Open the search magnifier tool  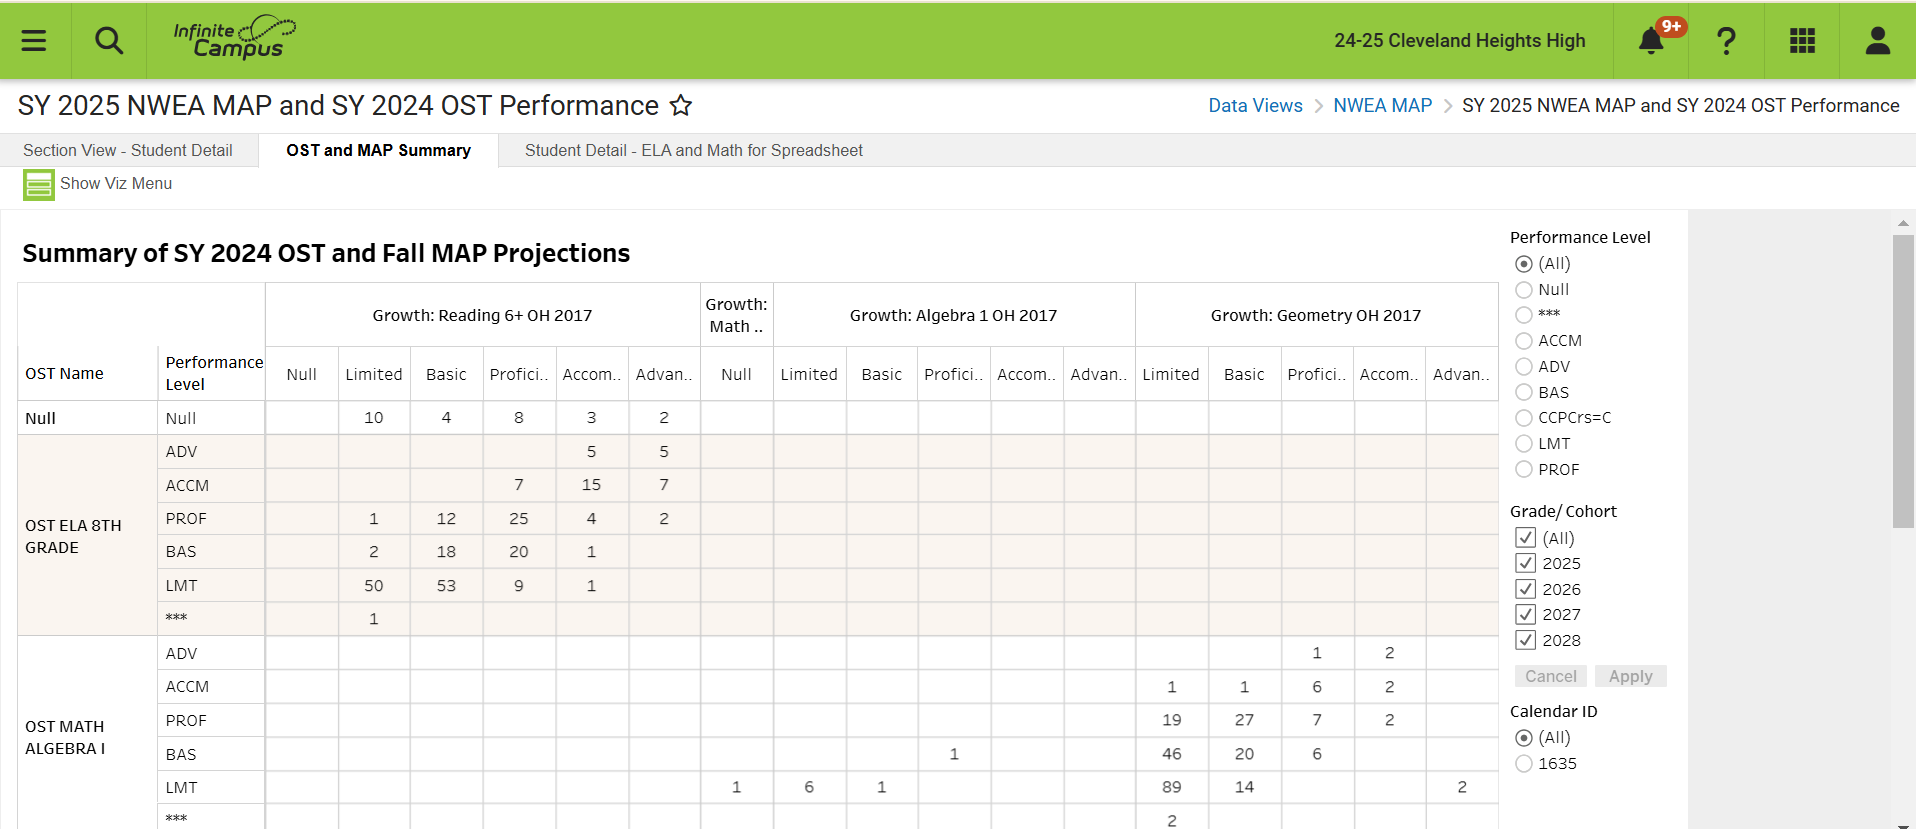coord(109,40)
